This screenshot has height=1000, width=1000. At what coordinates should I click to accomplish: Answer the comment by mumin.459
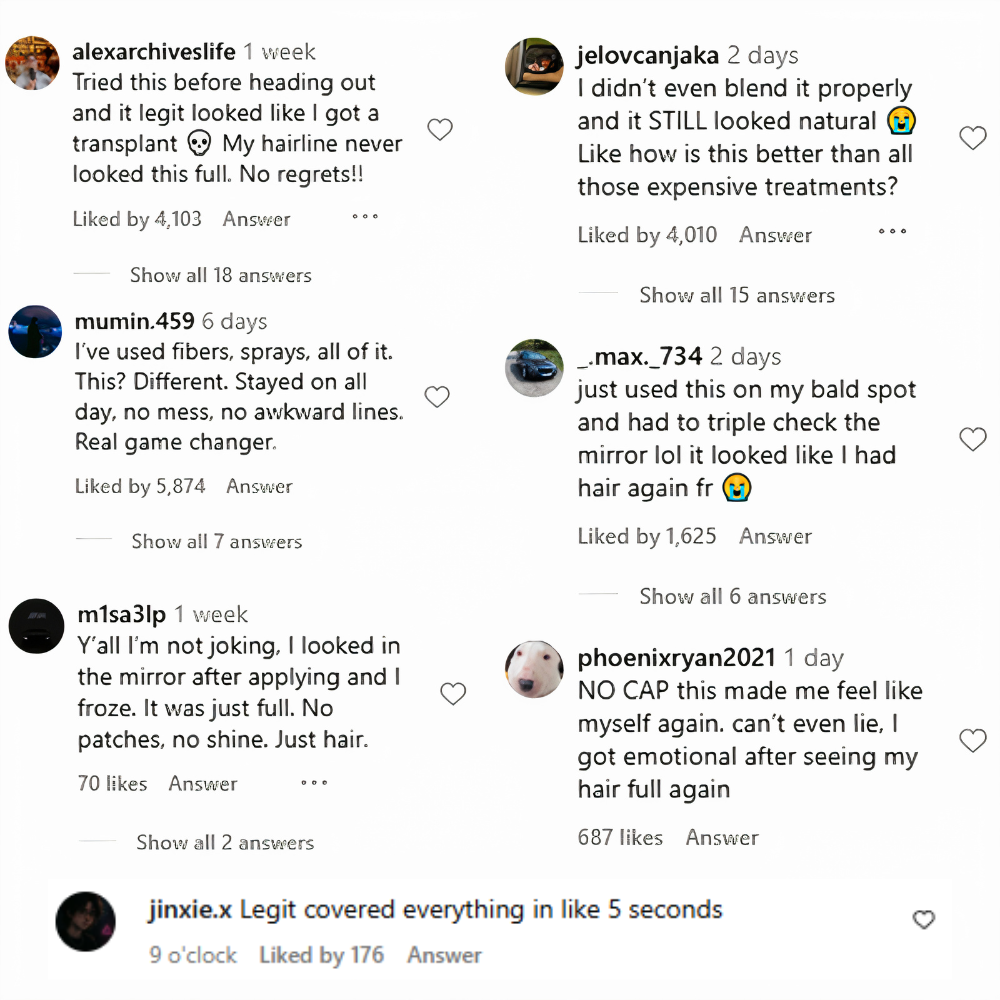(259, 487)
